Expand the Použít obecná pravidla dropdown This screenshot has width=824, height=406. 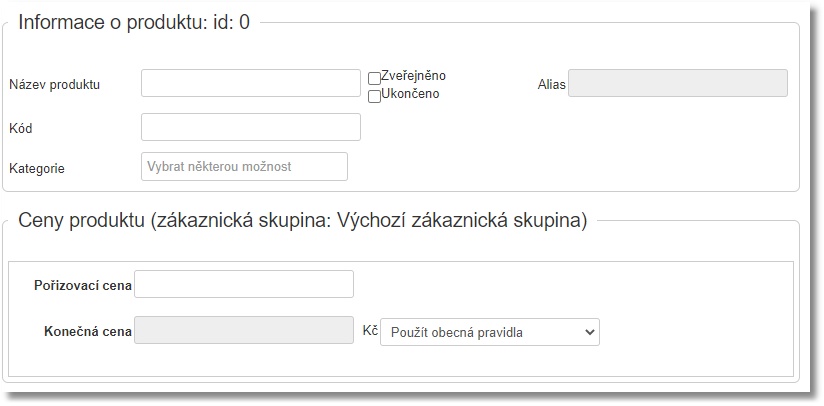pyautogui.click(x=489, y=332)
